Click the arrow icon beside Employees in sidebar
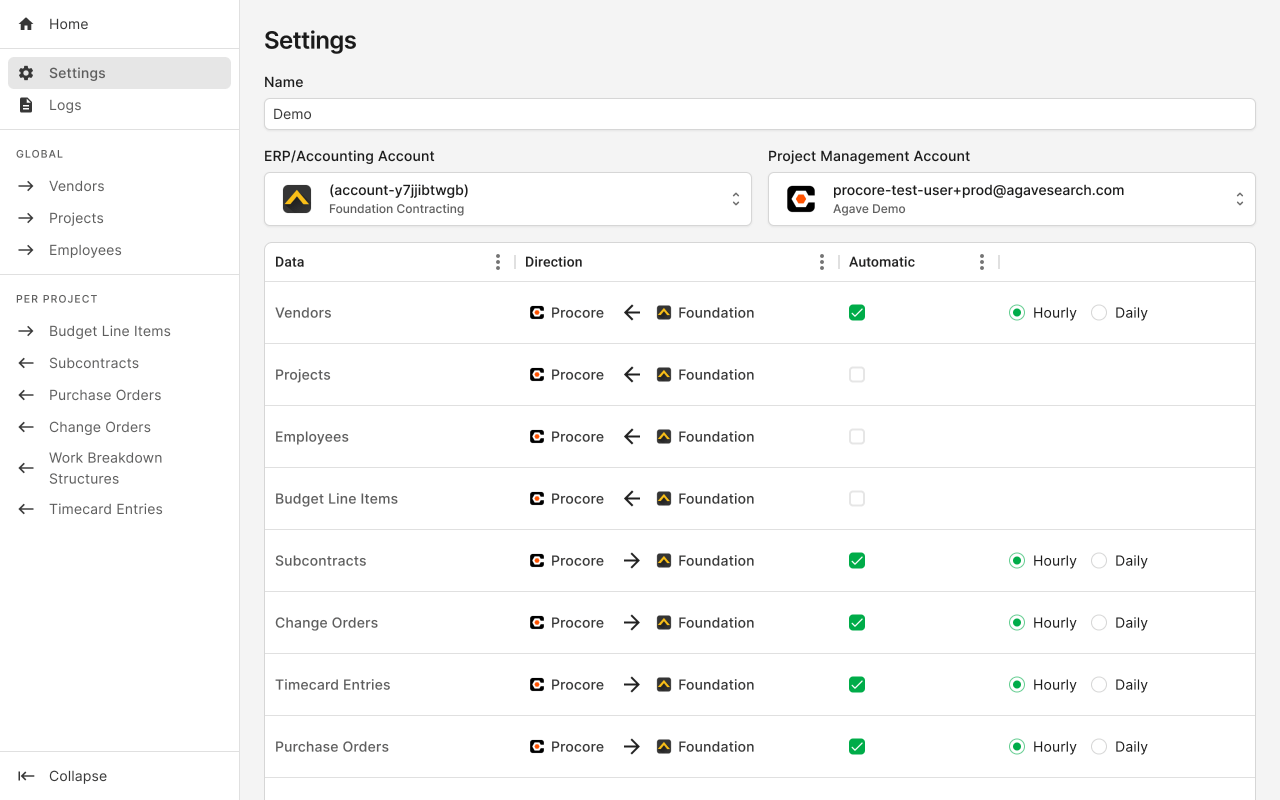Viewport: 1280px width, 800px height. (26, 250)
